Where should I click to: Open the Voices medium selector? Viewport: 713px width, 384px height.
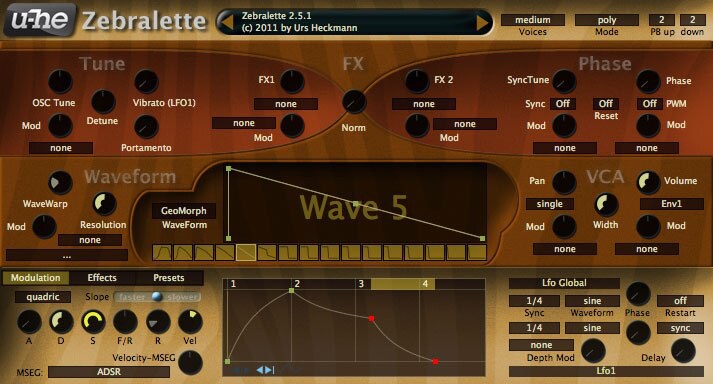532,20
